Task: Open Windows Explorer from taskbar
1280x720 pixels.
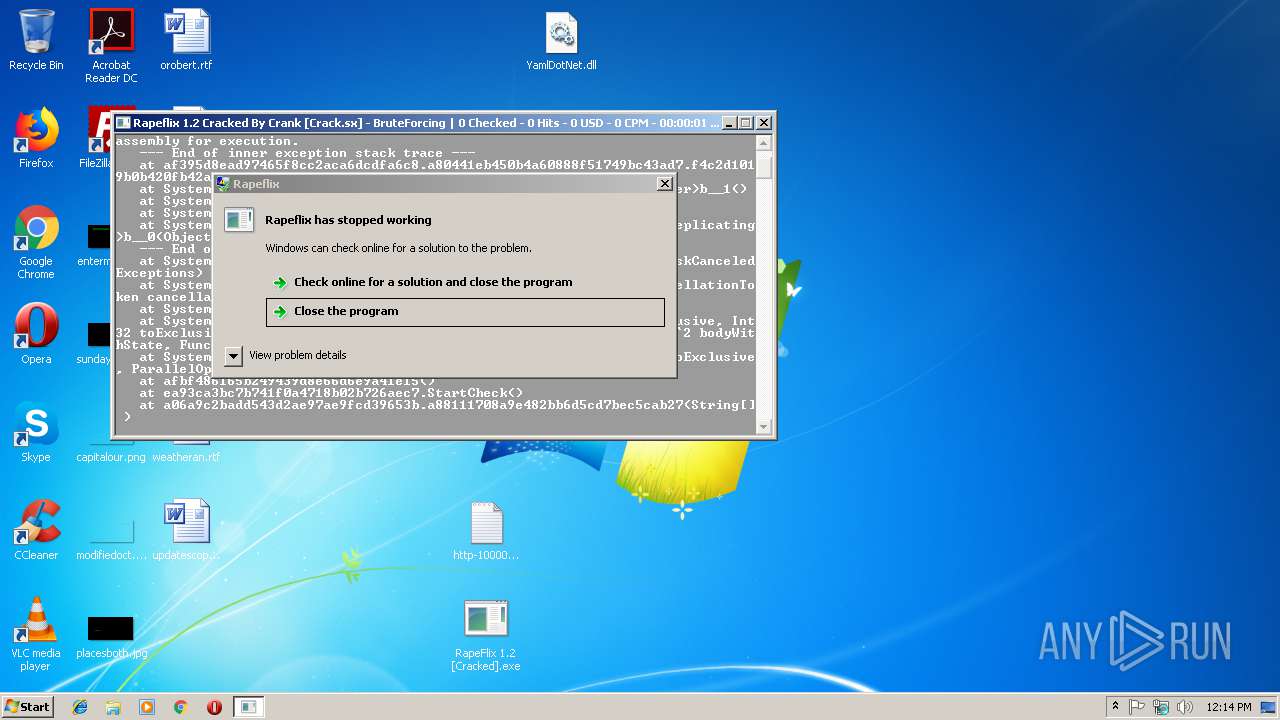Action: click(x=113, y=707)
